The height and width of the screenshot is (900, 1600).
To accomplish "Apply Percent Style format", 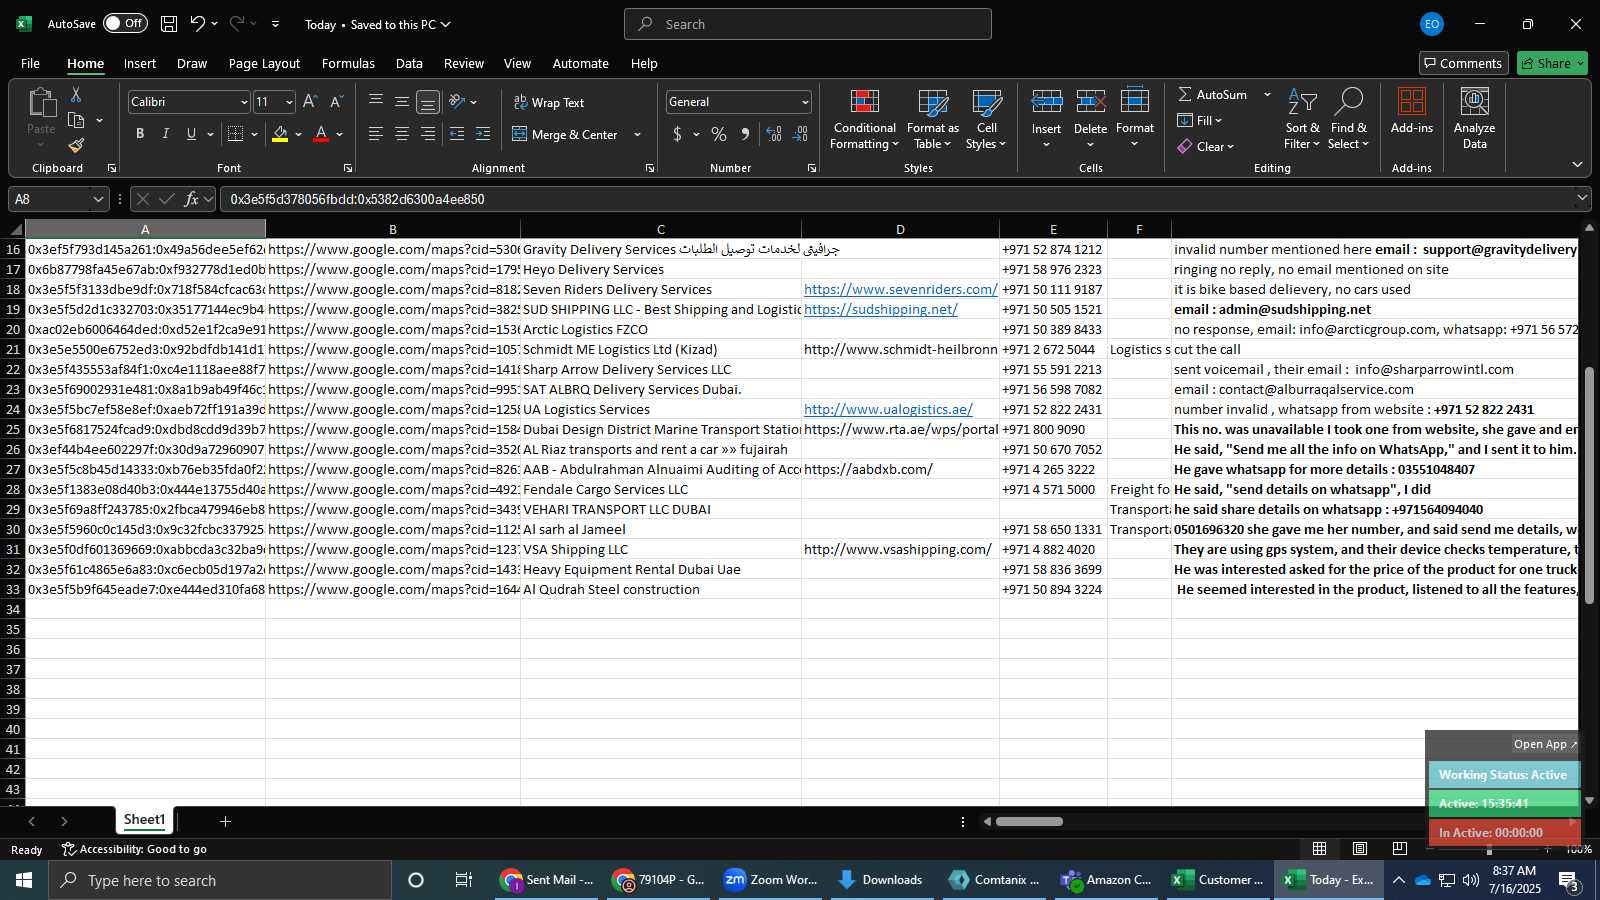I will pos(719,134).
